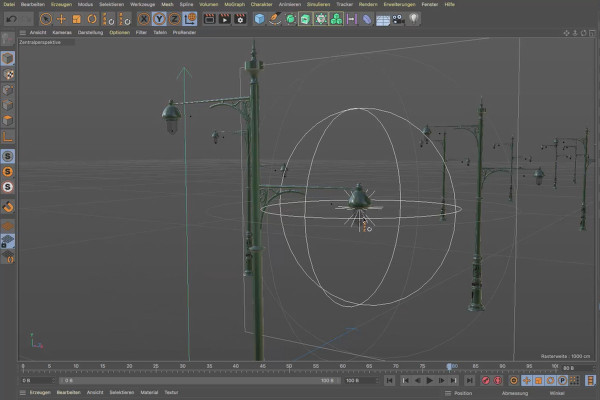
Task: Add a Cube primitive object
Action: 259,19
